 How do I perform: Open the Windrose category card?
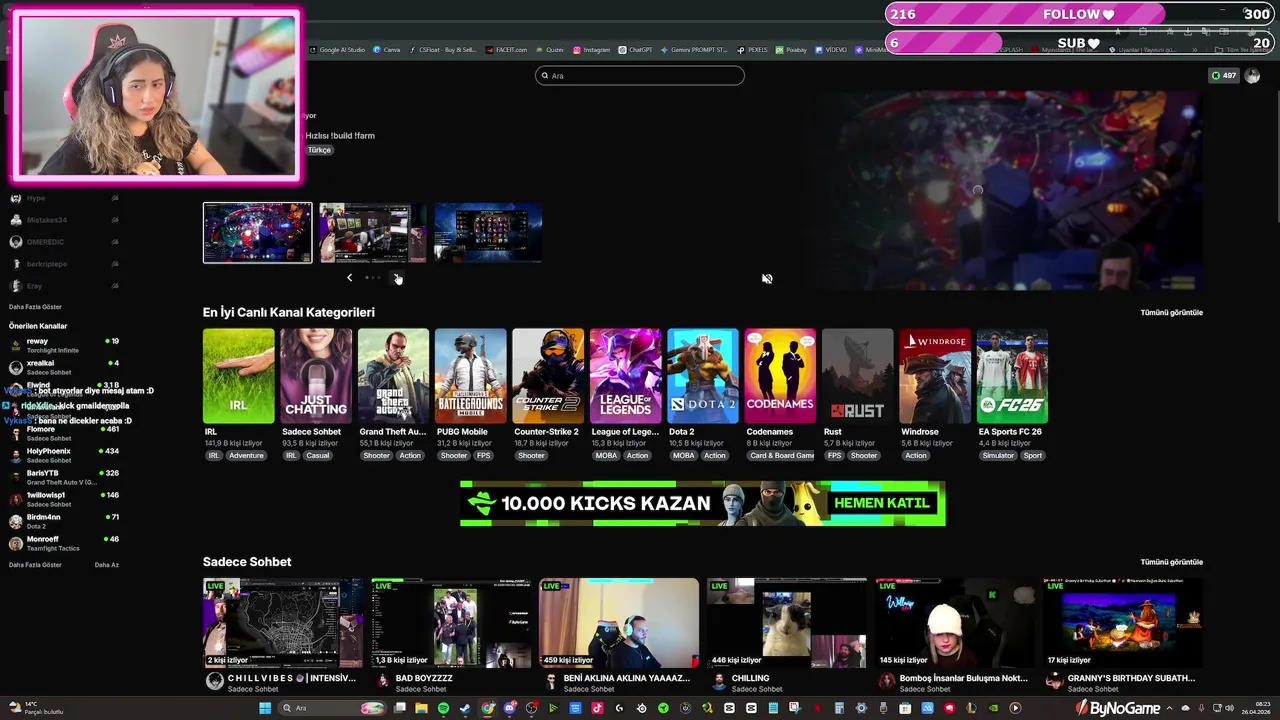pyautogui.click(x=935, y=376)
